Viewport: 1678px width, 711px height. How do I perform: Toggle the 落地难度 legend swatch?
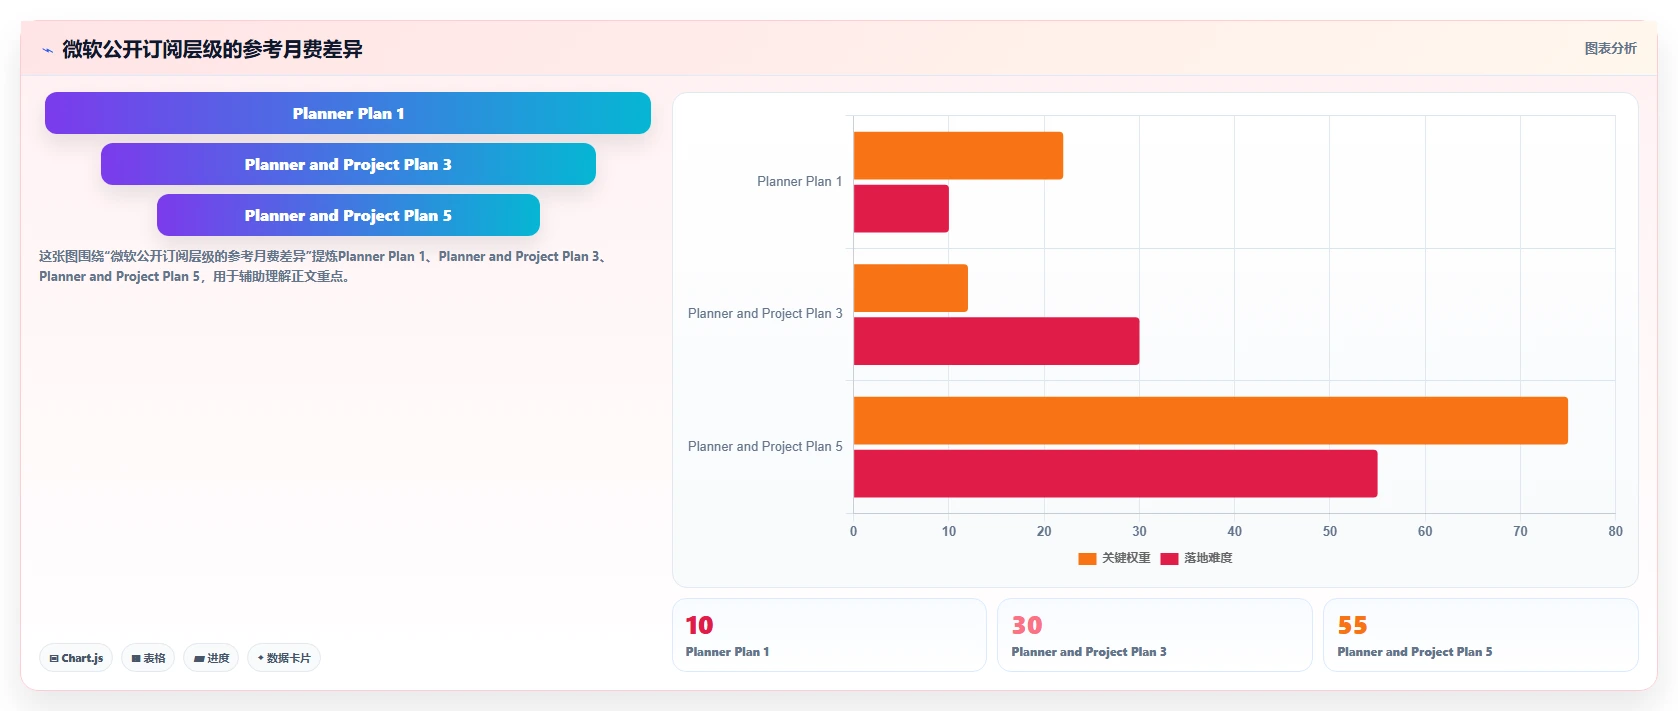coord(1169,559)
